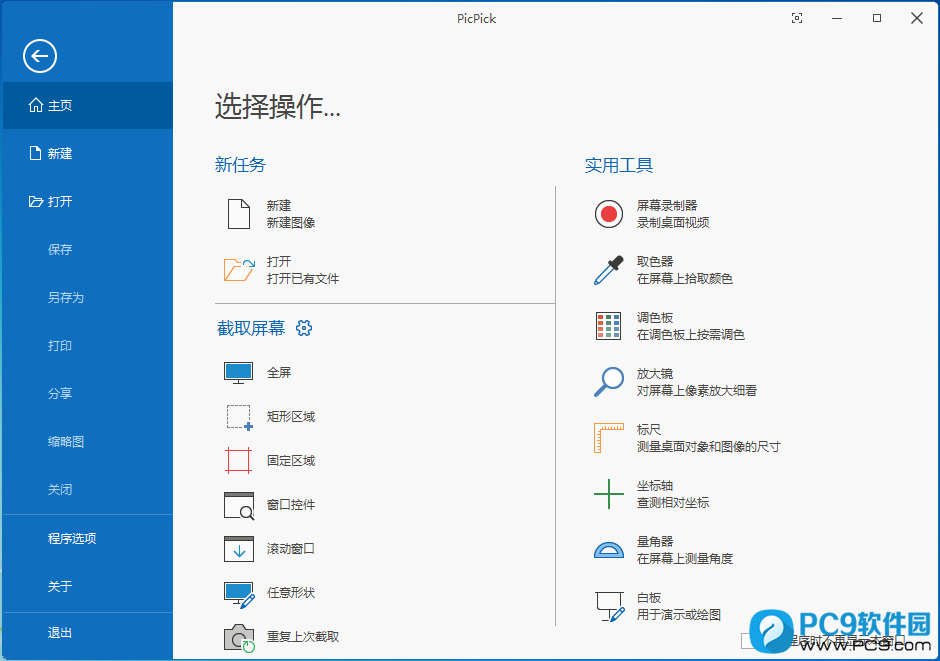Viewport: 940px width, 661px height.
Task: Click 查测相对坐标 description text
Action: point(673,503)
